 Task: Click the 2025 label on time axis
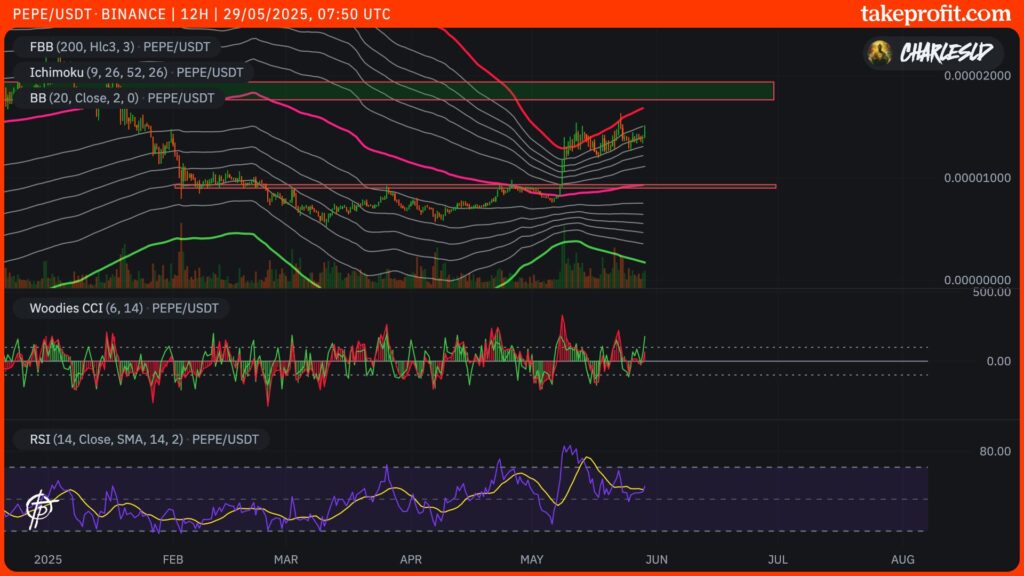click(48, 560)
